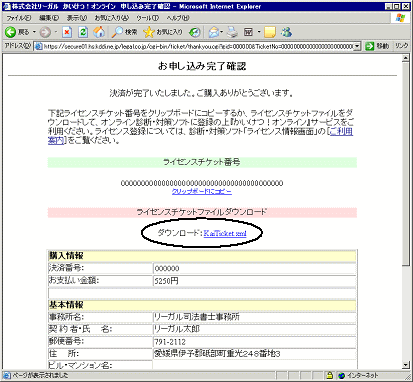Viewport: 413px width, 382px height.
Task: Click the scrollbar down arrow
Action: pos(405,365)
